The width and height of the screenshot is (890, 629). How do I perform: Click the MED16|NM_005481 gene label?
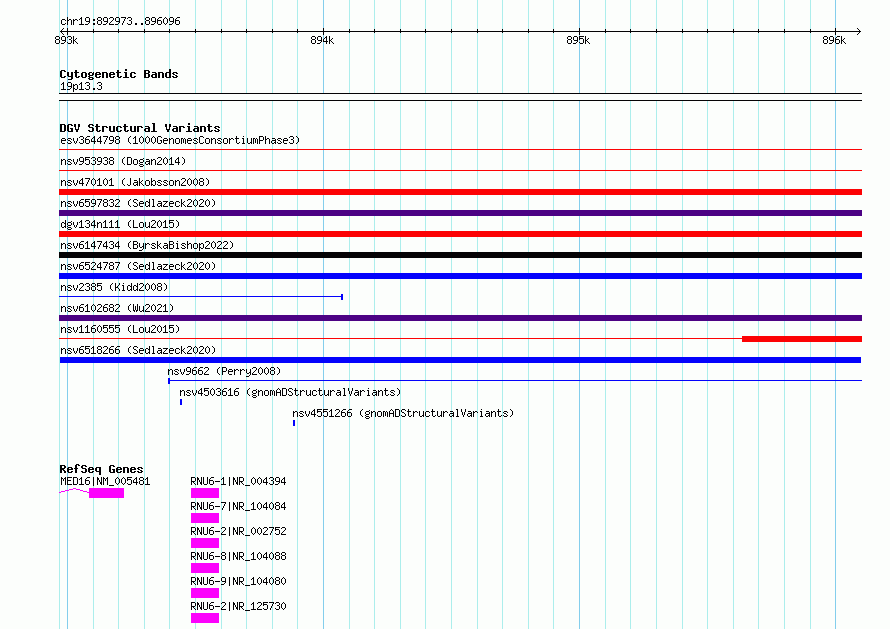(x=105, y=481)
